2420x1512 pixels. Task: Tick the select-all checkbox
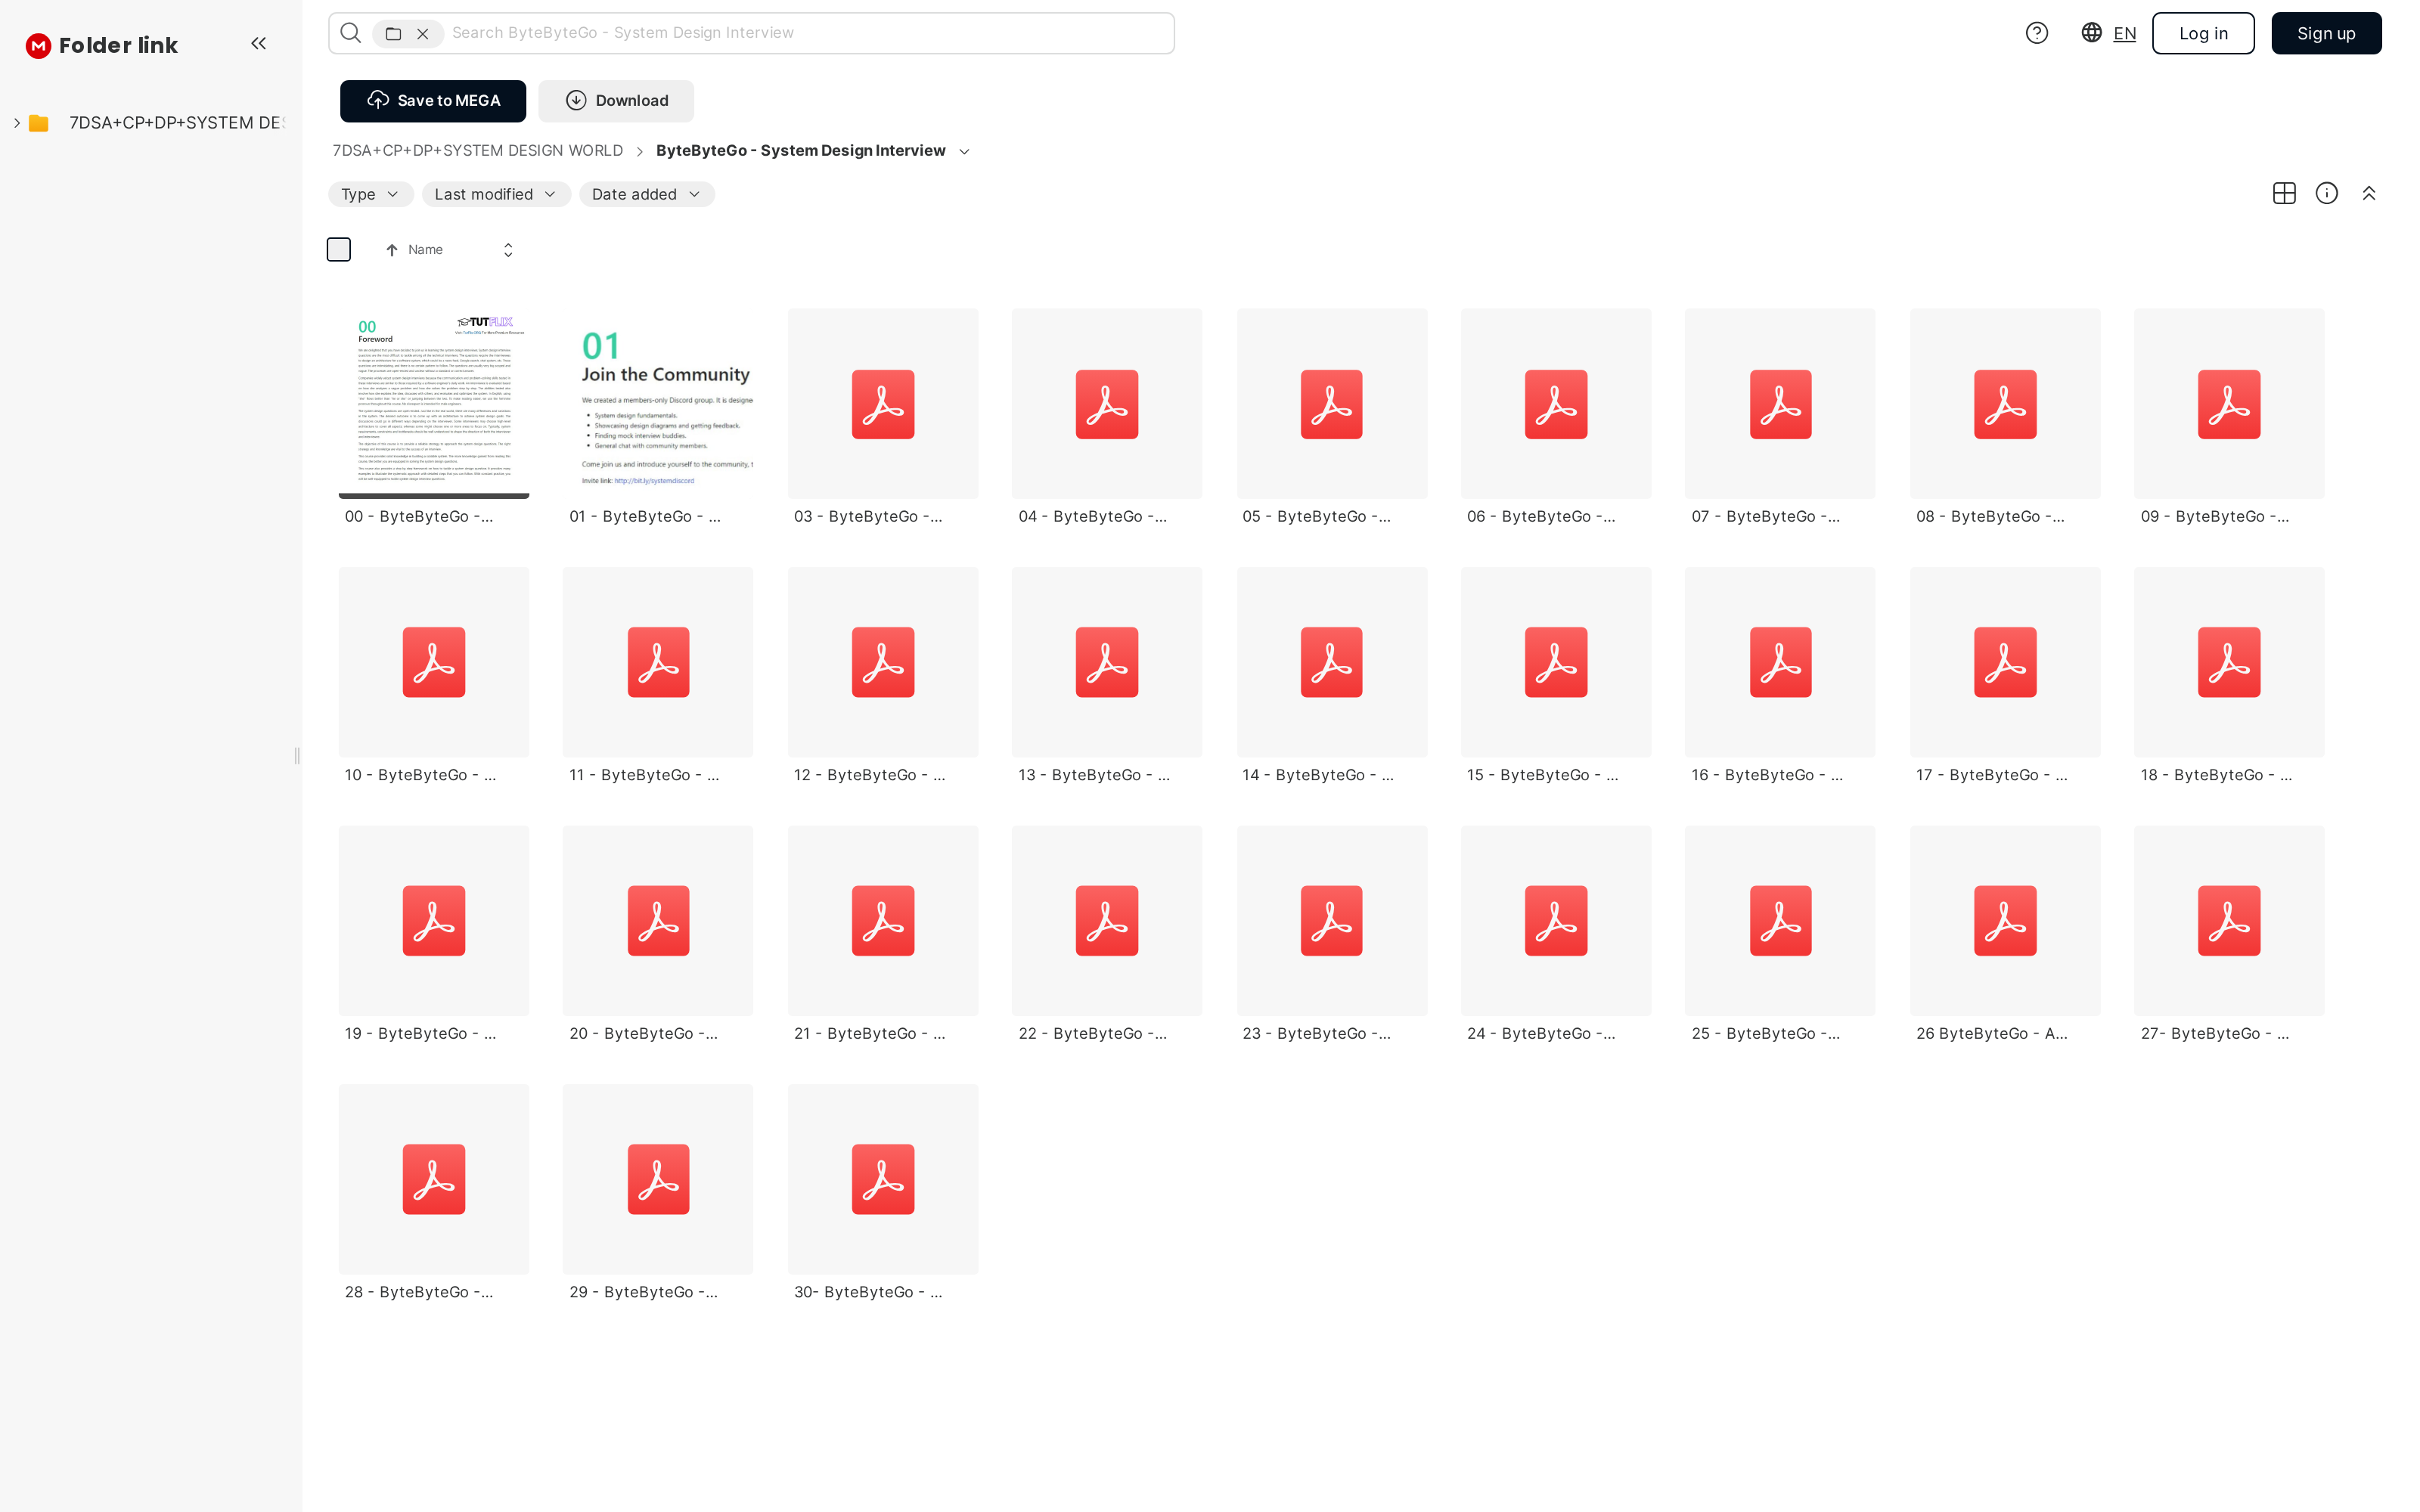[x=339, y=250]
